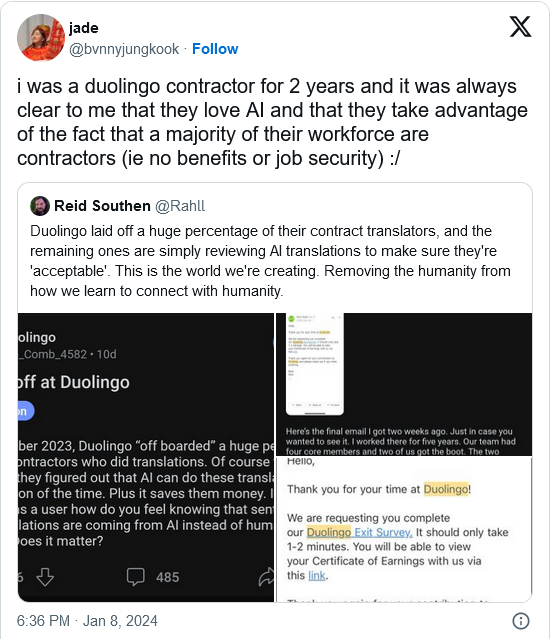Click the share arrow icon in Reddit post
The width and height of the screenshot is (550, 639).
tap(266, 577)
